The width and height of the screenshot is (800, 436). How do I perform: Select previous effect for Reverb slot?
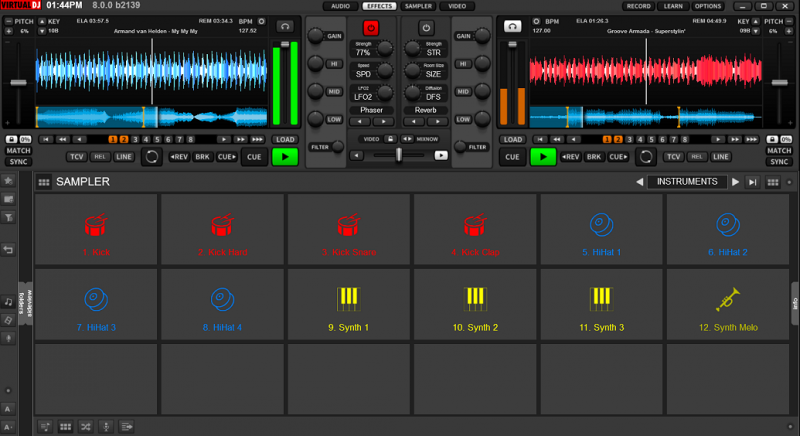pos(414,122)
